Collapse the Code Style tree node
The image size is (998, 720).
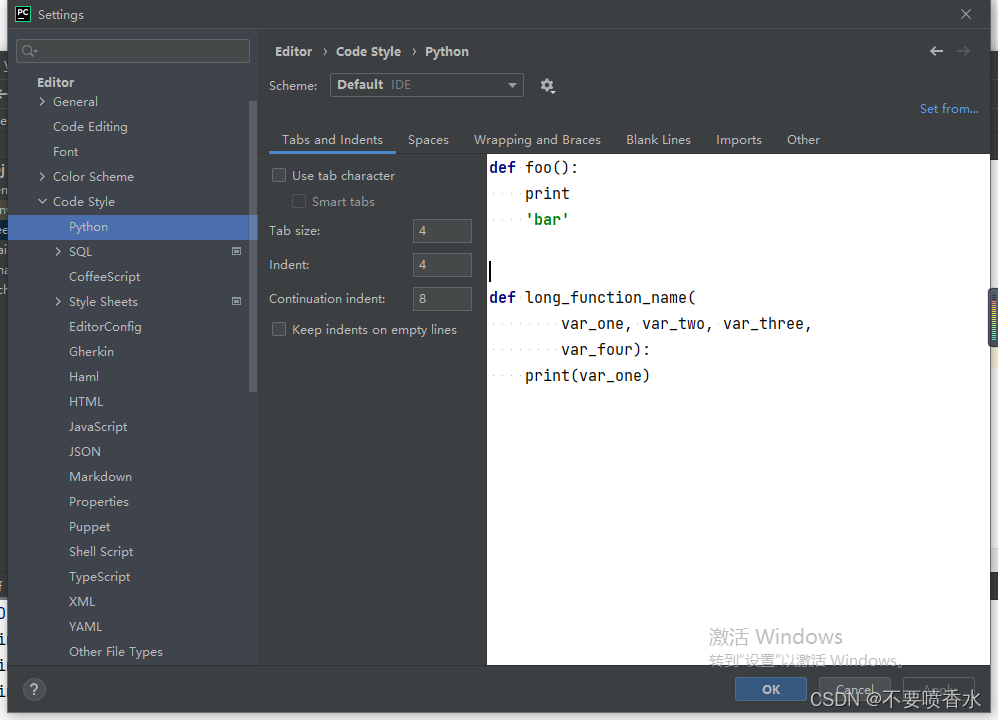point(42,201)
